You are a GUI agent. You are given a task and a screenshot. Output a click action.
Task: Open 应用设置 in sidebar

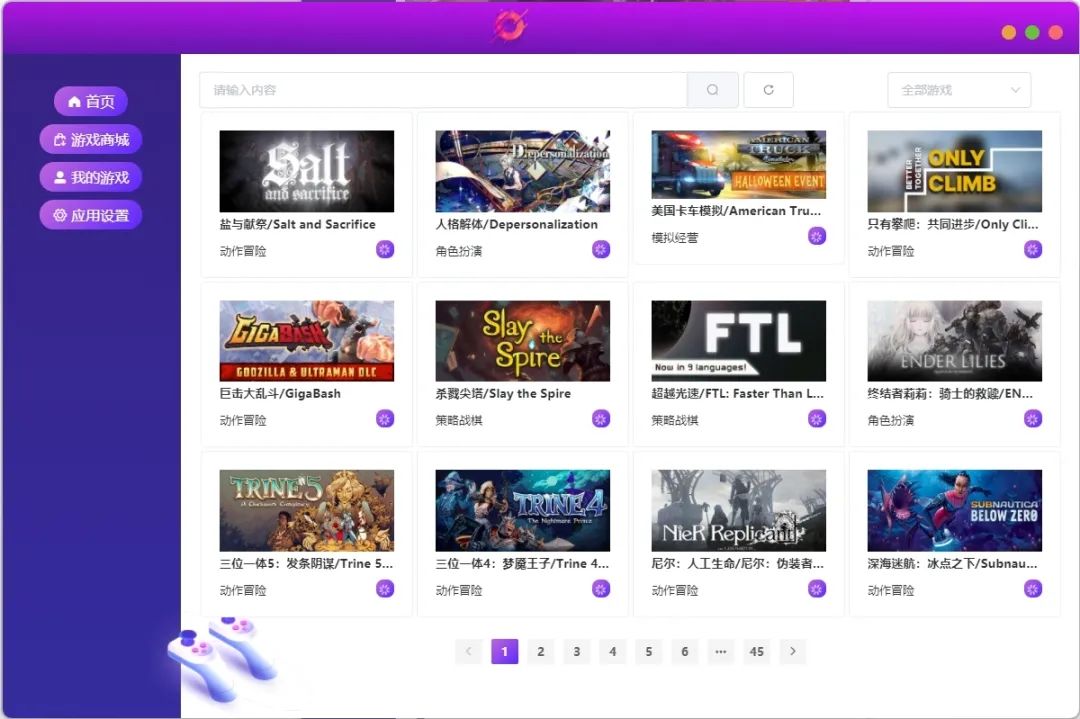pos(91,216)
